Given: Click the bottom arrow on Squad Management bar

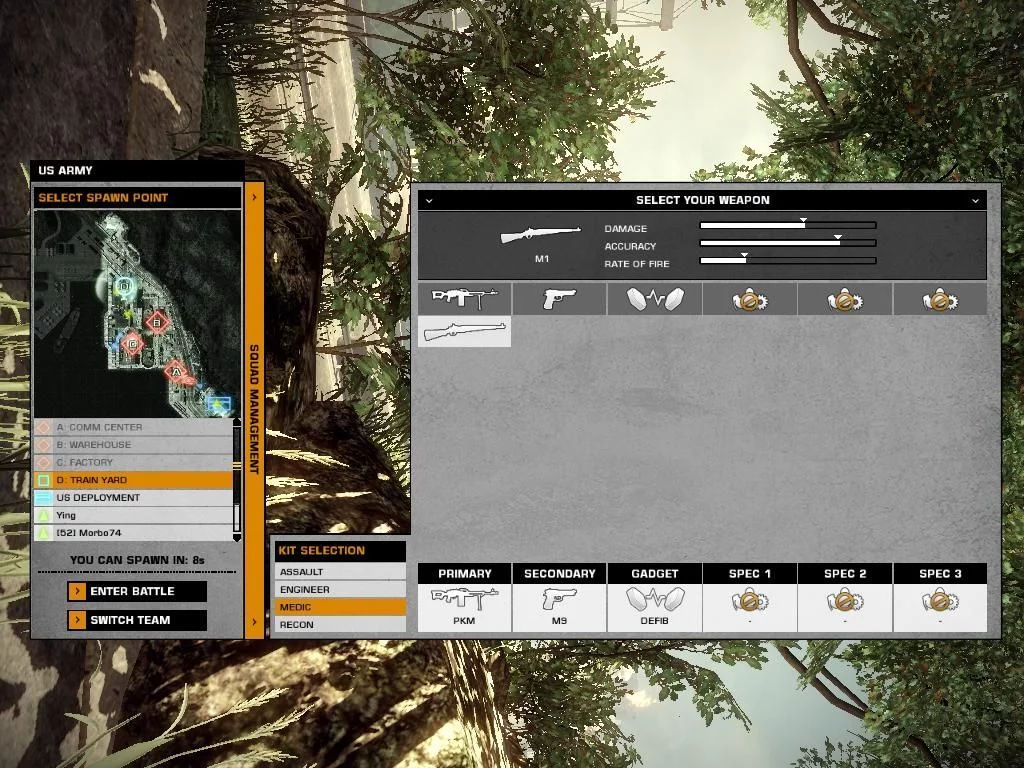Looking at the screenshot, I should coord(254,622).
